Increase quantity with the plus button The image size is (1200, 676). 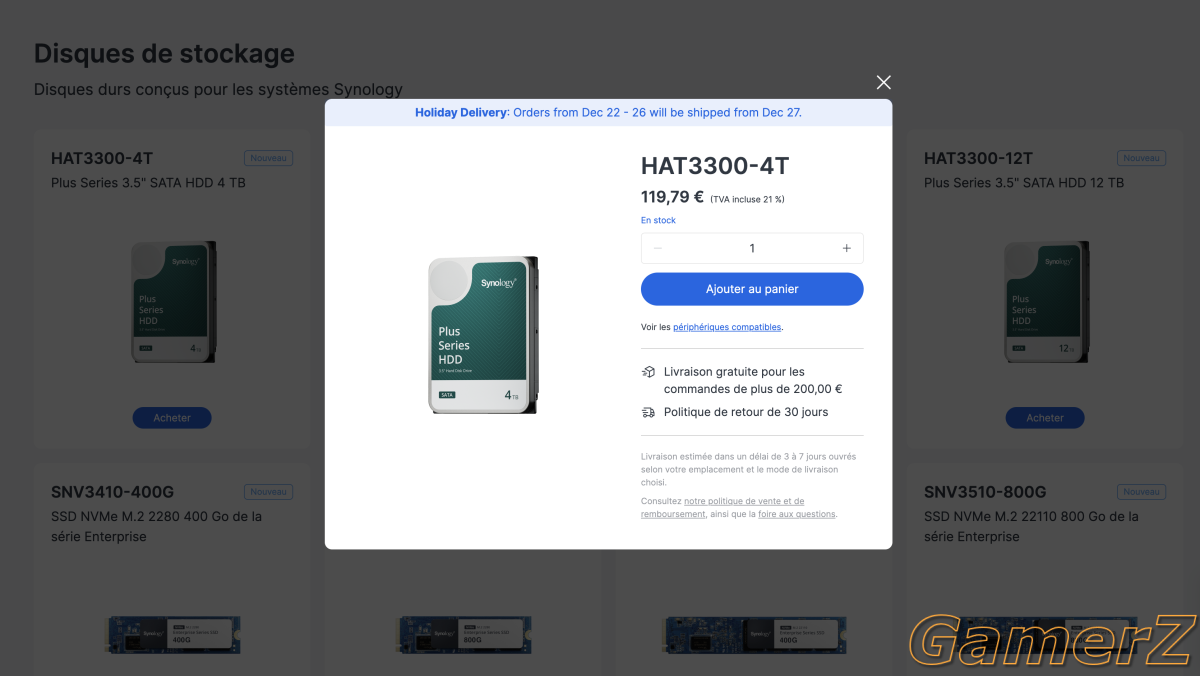click(x=846, y=248)
